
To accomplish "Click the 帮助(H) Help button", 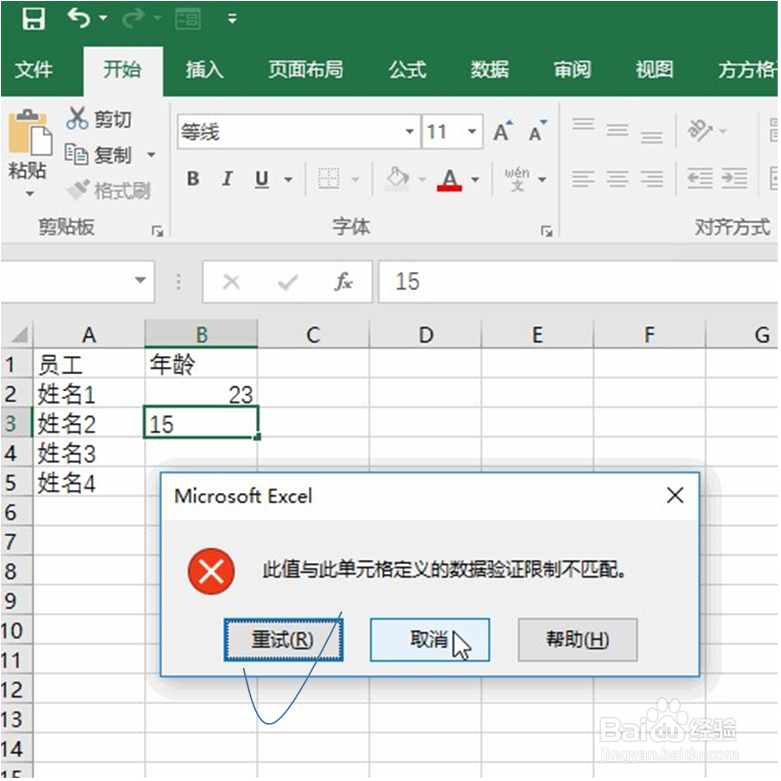I will coord(578,640).
